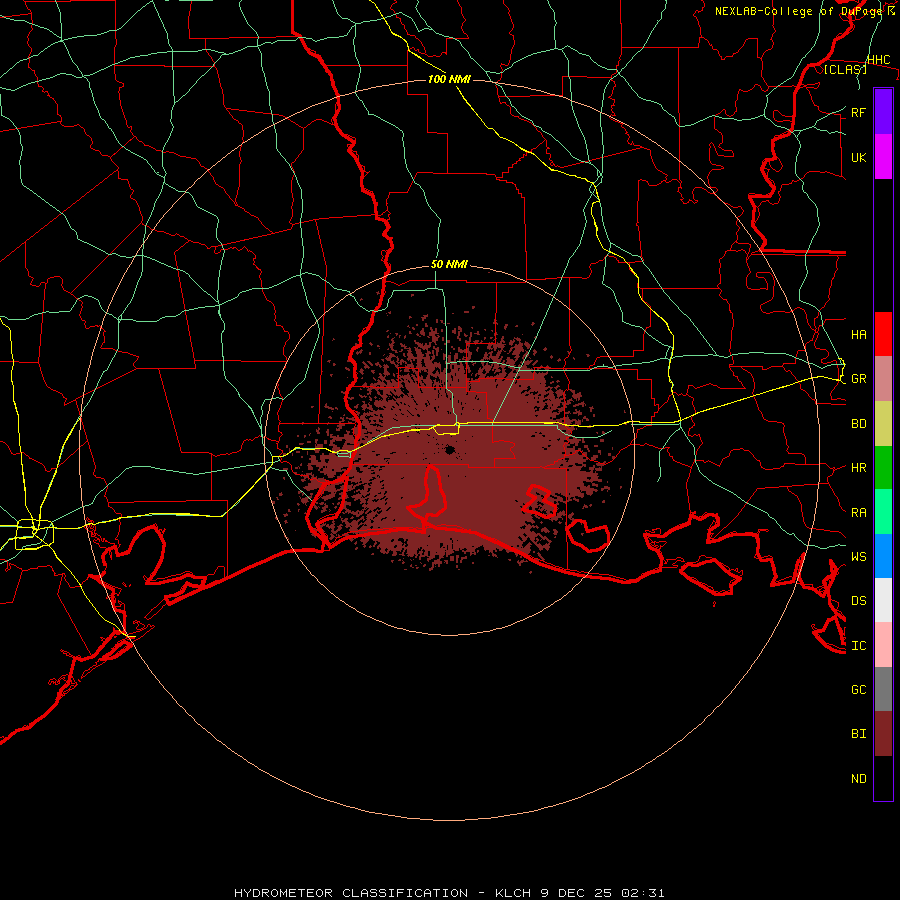
Task: Click the RA legend label
Action: click(x=858, y=512)
